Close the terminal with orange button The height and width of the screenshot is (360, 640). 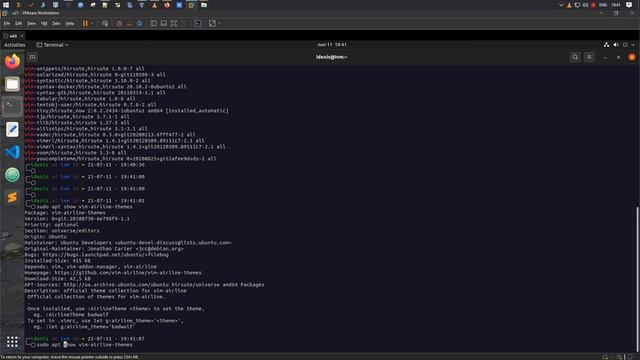click(x=632, y=58)
